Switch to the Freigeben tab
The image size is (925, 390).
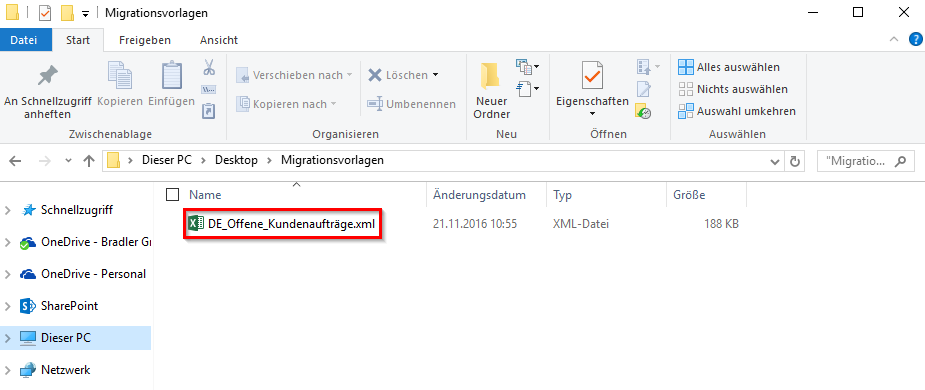point(145,40)
